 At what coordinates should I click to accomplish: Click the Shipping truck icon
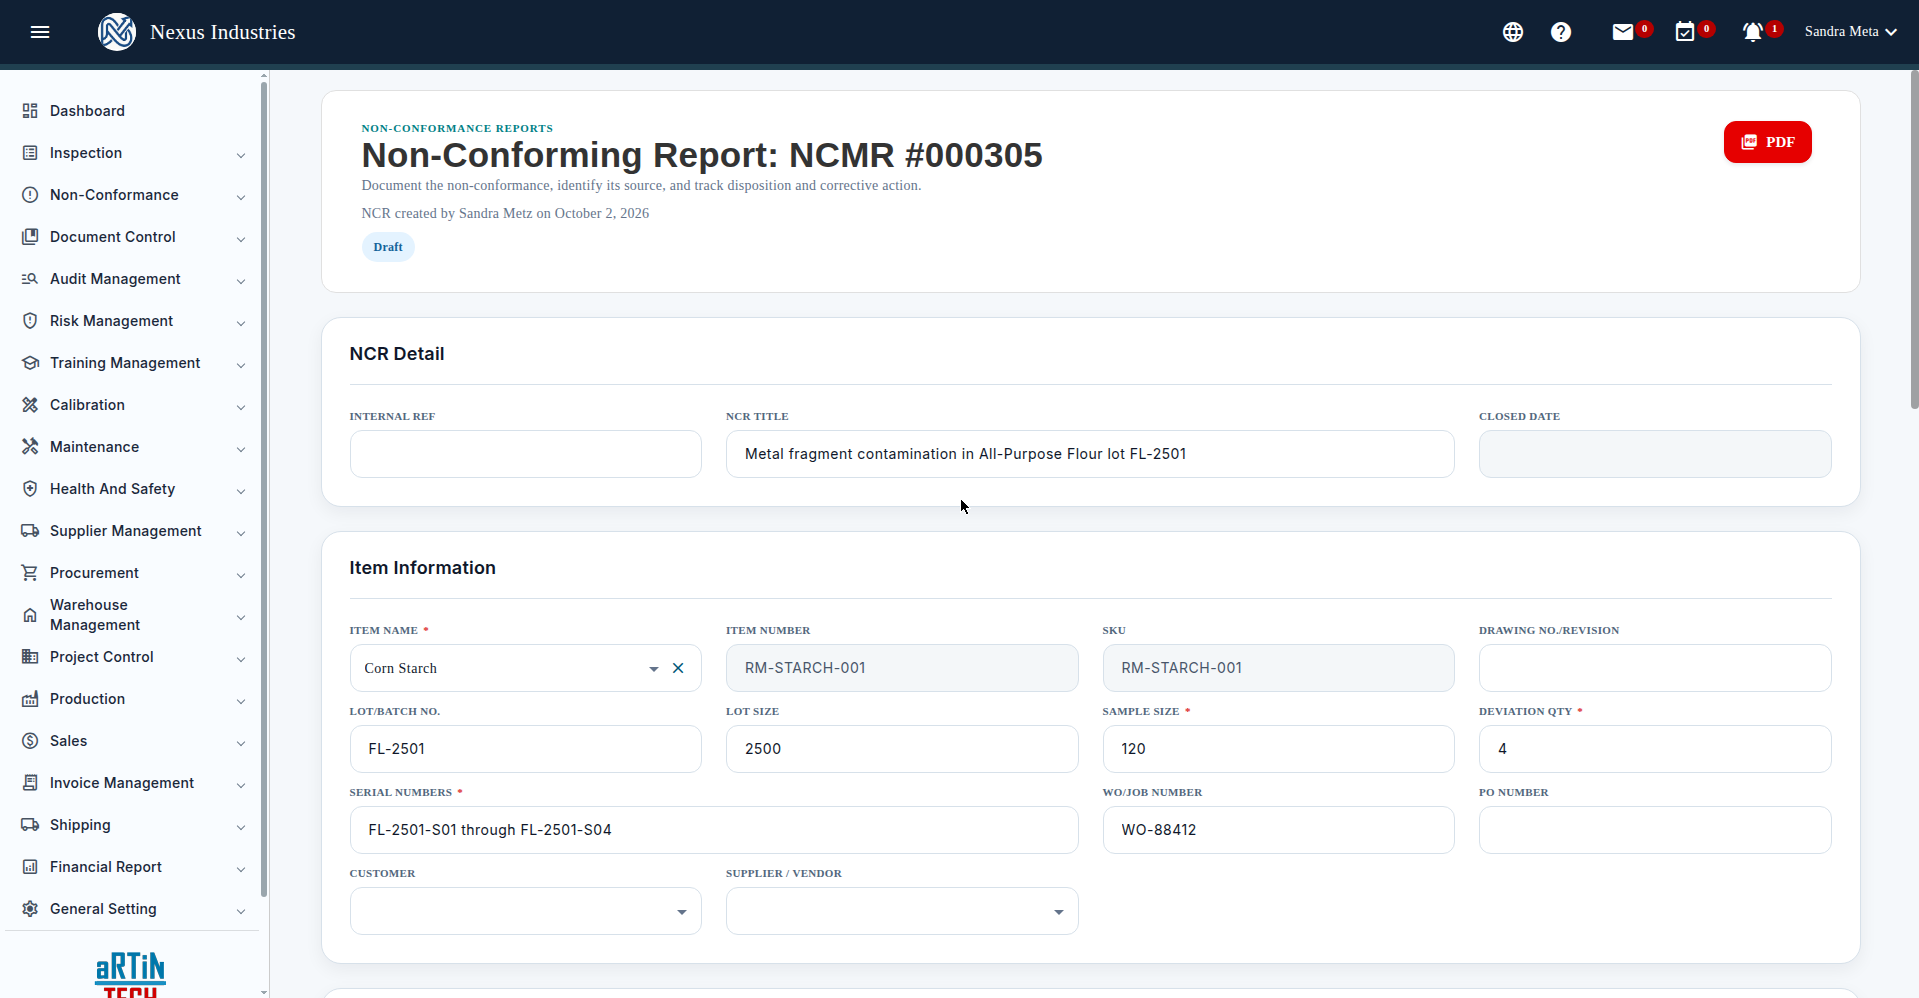[30, 825]
